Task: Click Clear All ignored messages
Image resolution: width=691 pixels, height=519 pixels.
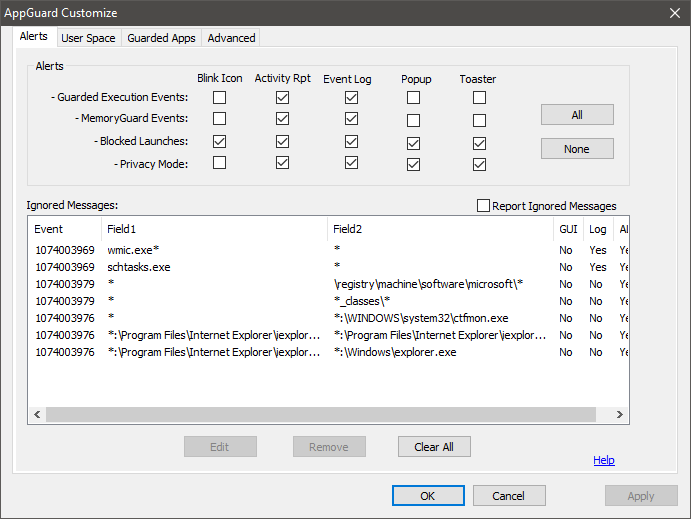Action: (434, 447)
